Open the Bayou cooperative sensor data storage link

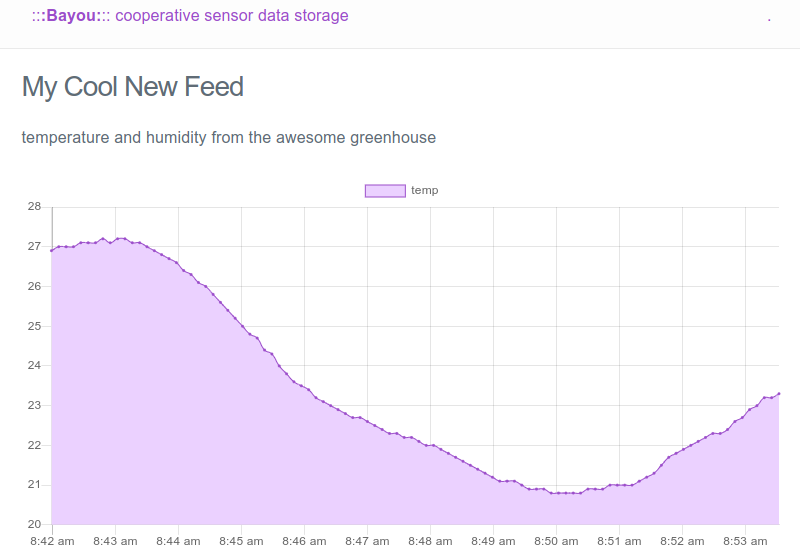click(190, 16)
